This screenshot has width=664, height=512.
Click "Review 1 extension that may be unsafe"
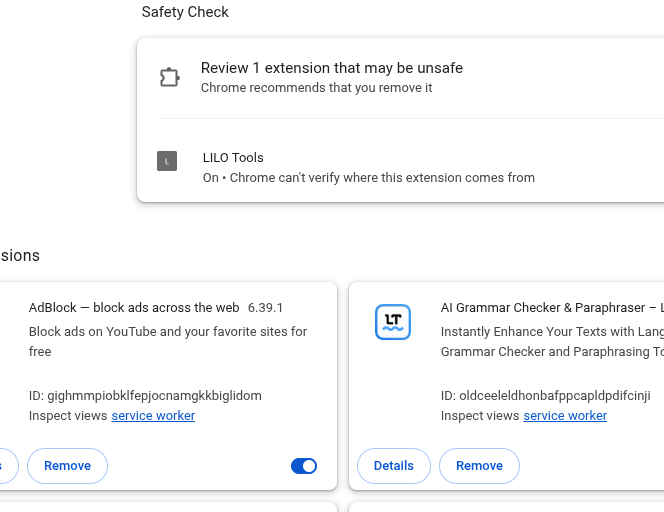[x=331, y=68]
